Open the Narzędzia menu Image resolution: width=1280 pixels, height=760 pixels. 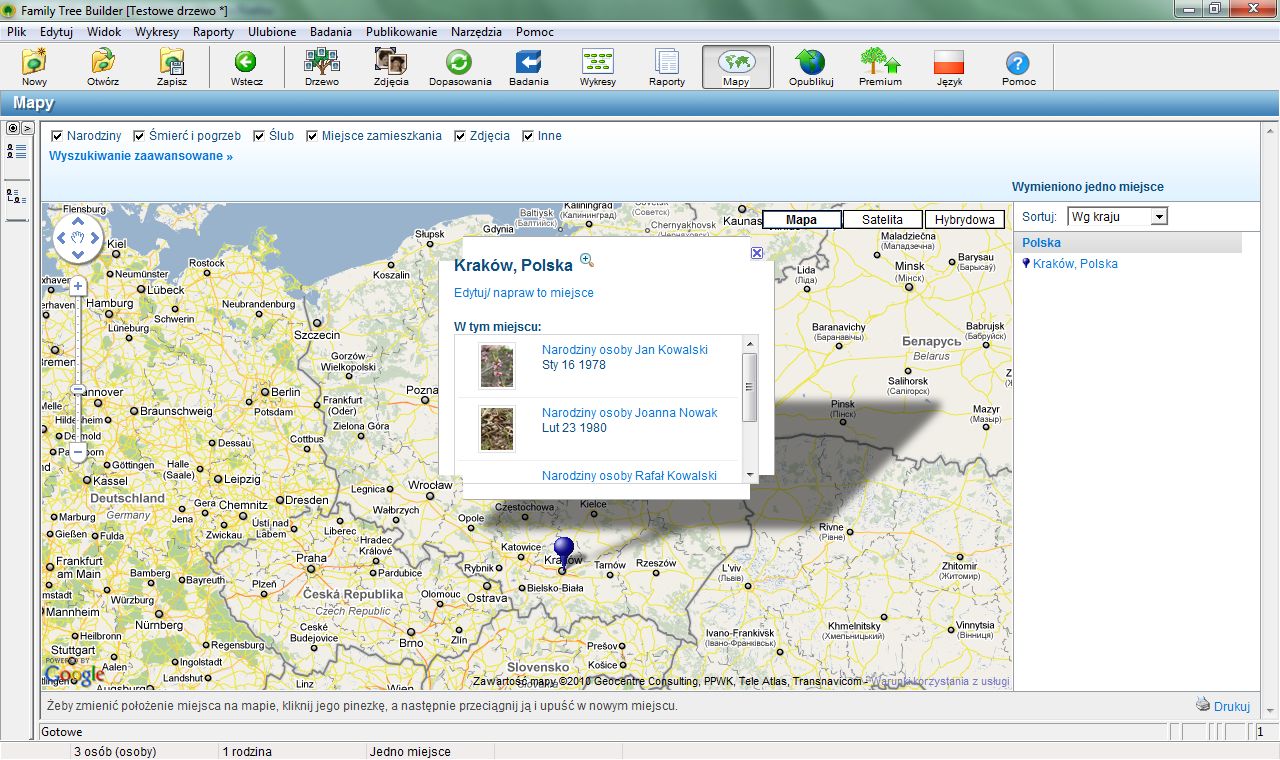[x=476, y=31]
